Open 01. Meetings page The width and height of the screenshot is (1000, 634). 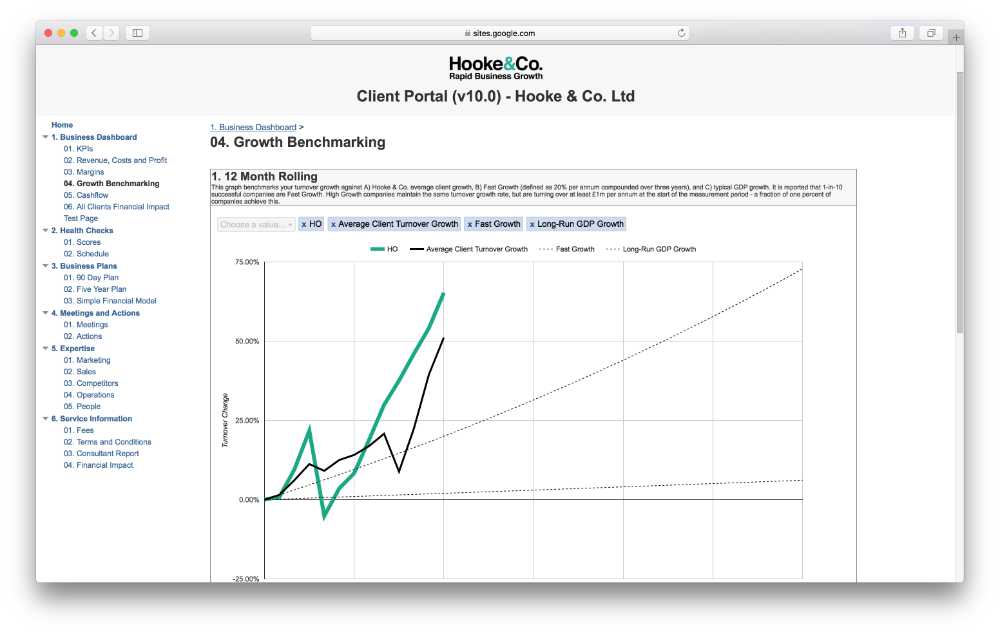[x=85, y=325]
